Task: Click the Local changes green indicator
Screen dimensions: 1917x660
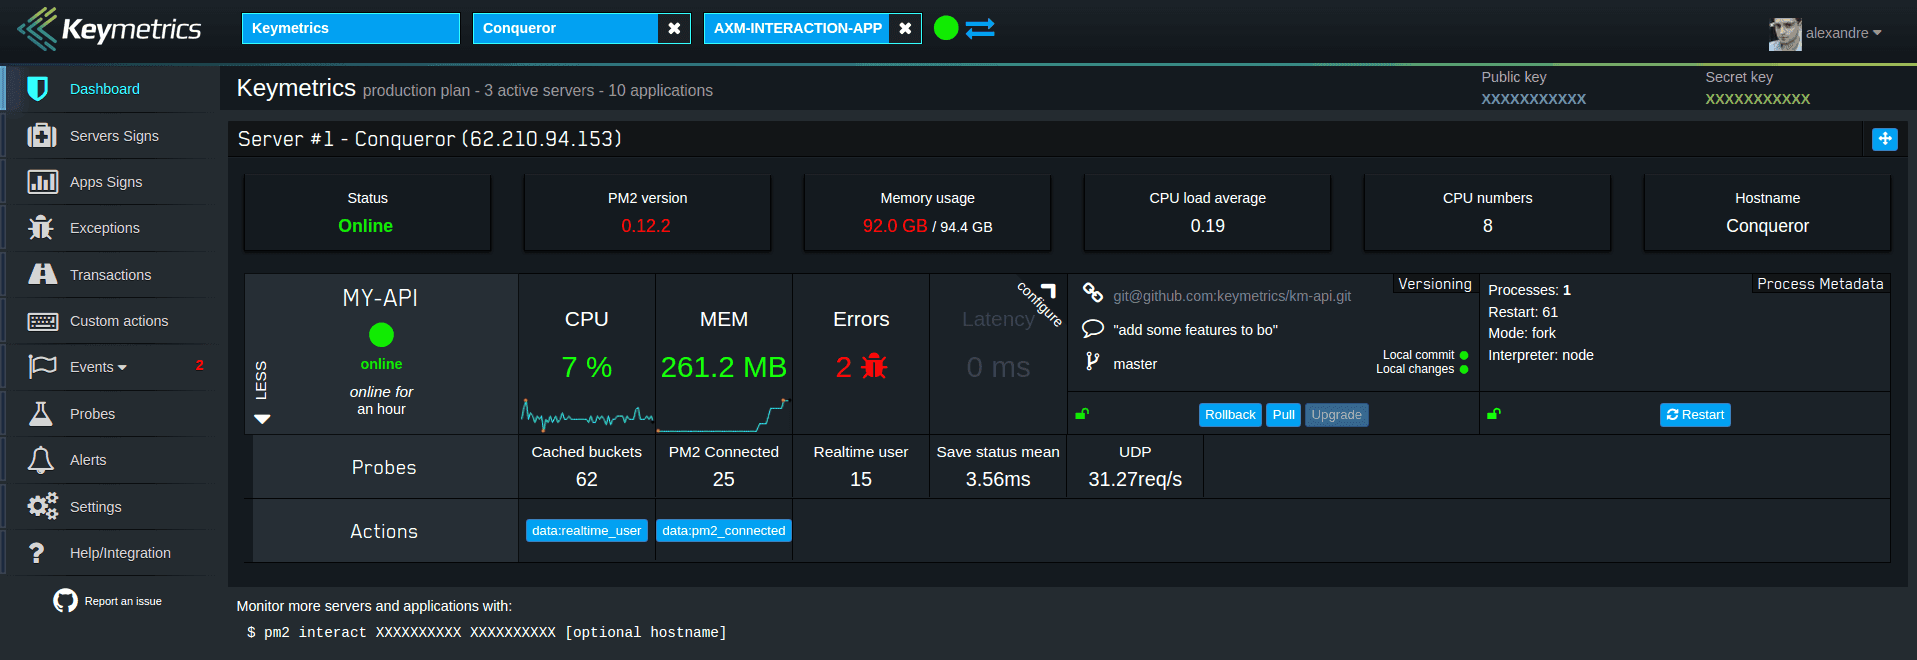Action: (1464, 369)
